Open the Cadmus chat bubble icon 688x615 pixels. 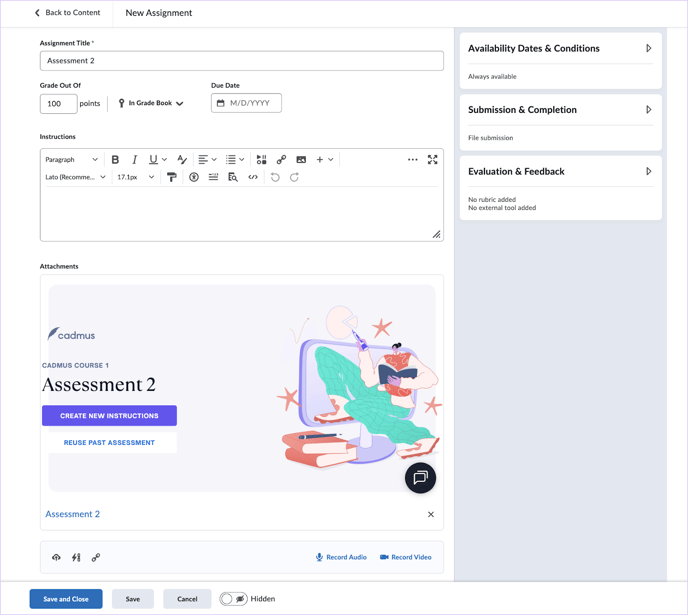click(x=420, y=478)
